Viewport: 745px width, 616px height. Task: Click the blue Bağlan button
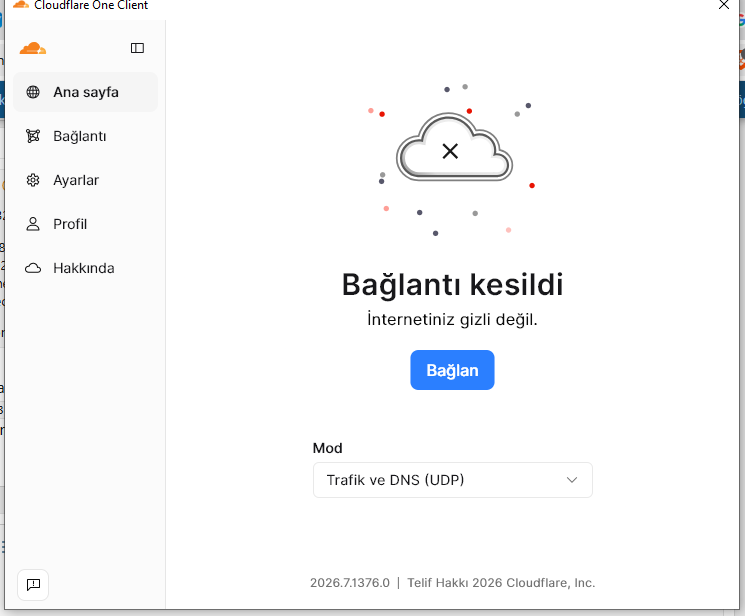click(452, 370)
